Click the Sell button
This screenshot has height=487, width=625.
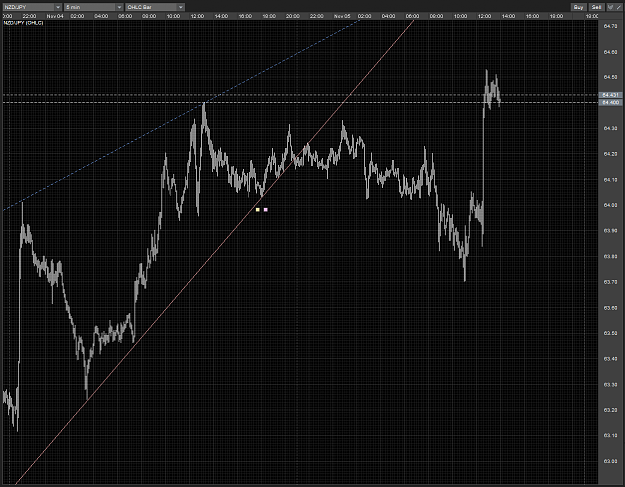(x=596, y=7)
